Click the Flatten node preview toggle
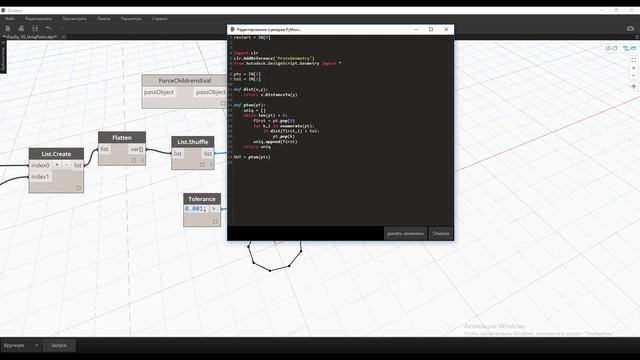This screenshot has height=360, width=640. pos(134,160)
